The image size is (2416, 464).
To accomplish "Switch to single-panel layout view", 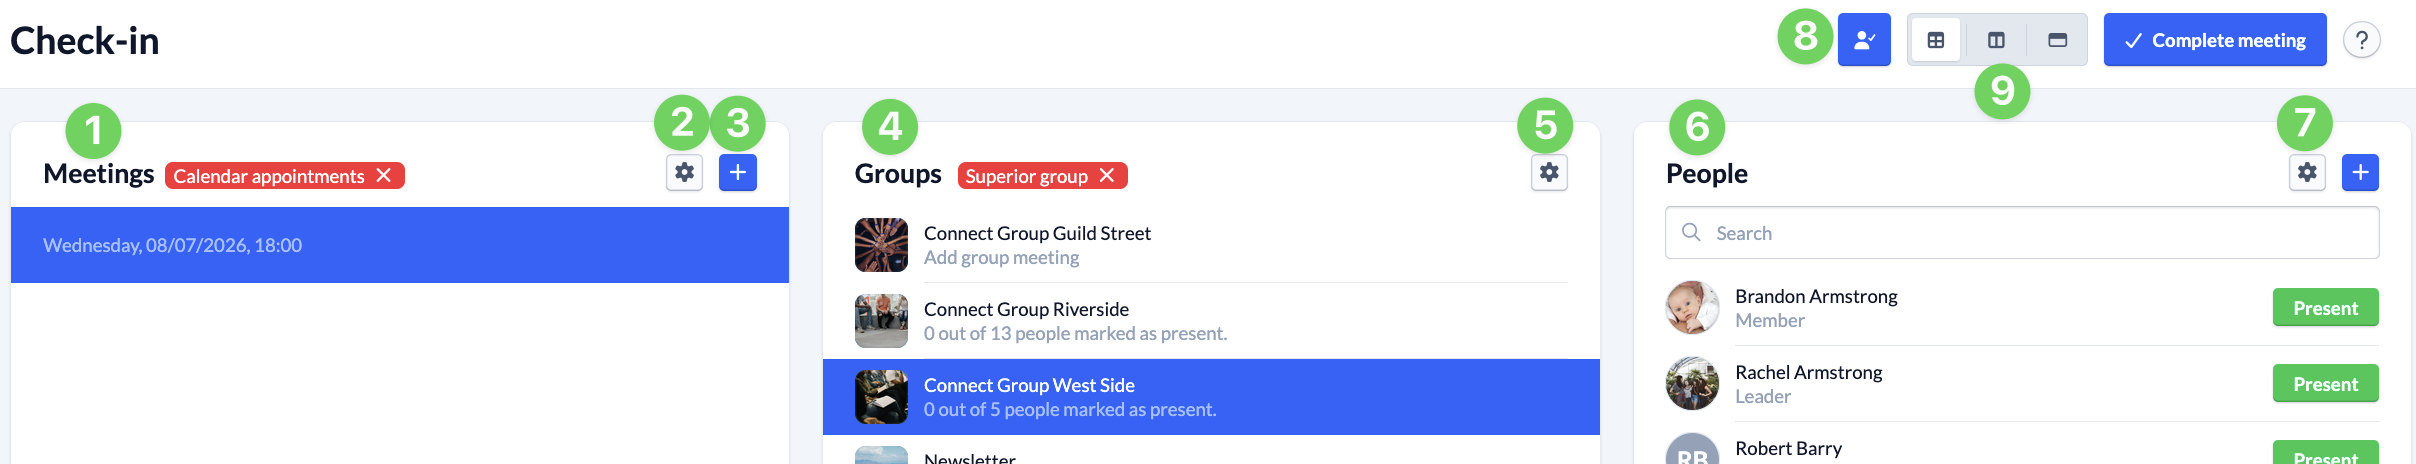I will click(2057, 40).
